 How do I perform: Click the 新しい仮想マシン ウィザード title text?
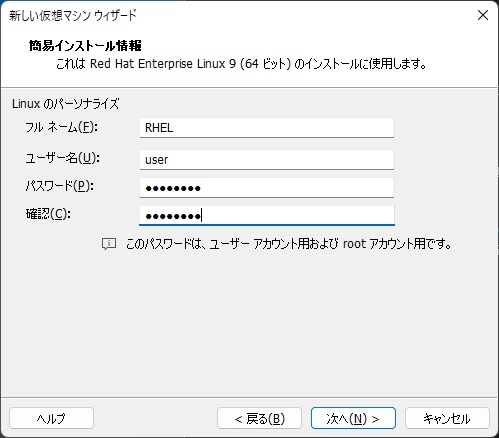tap(73, 15)
